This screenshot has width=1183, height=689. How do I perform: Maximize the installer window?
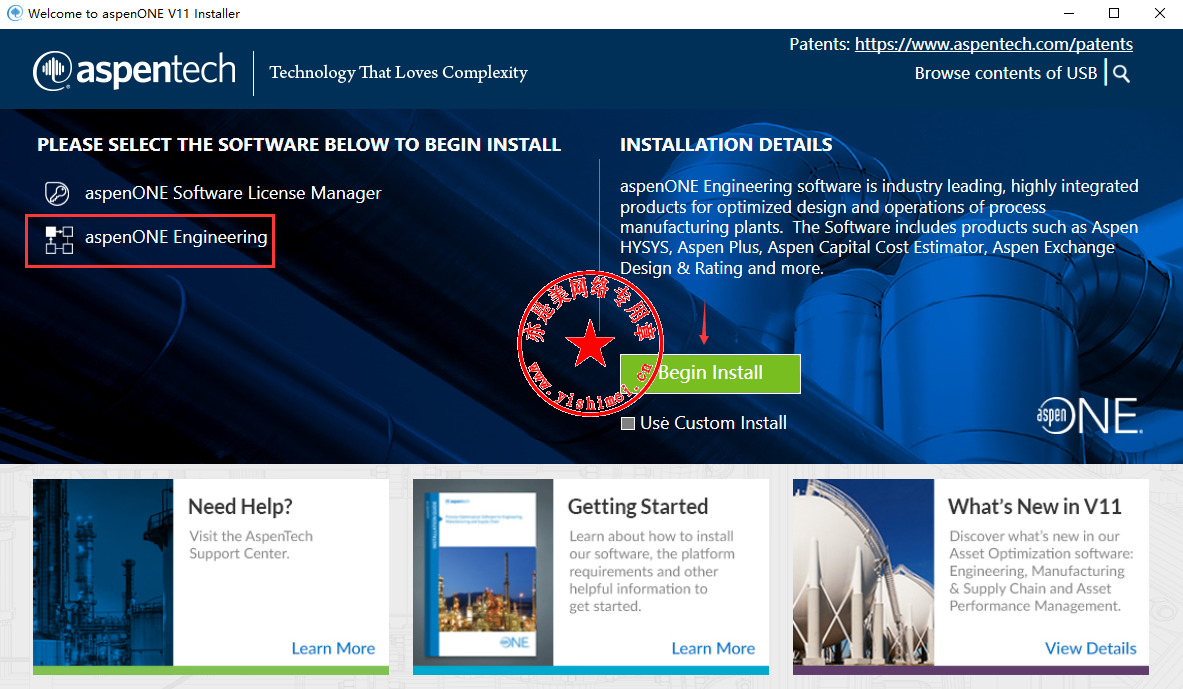[1114, 13]
